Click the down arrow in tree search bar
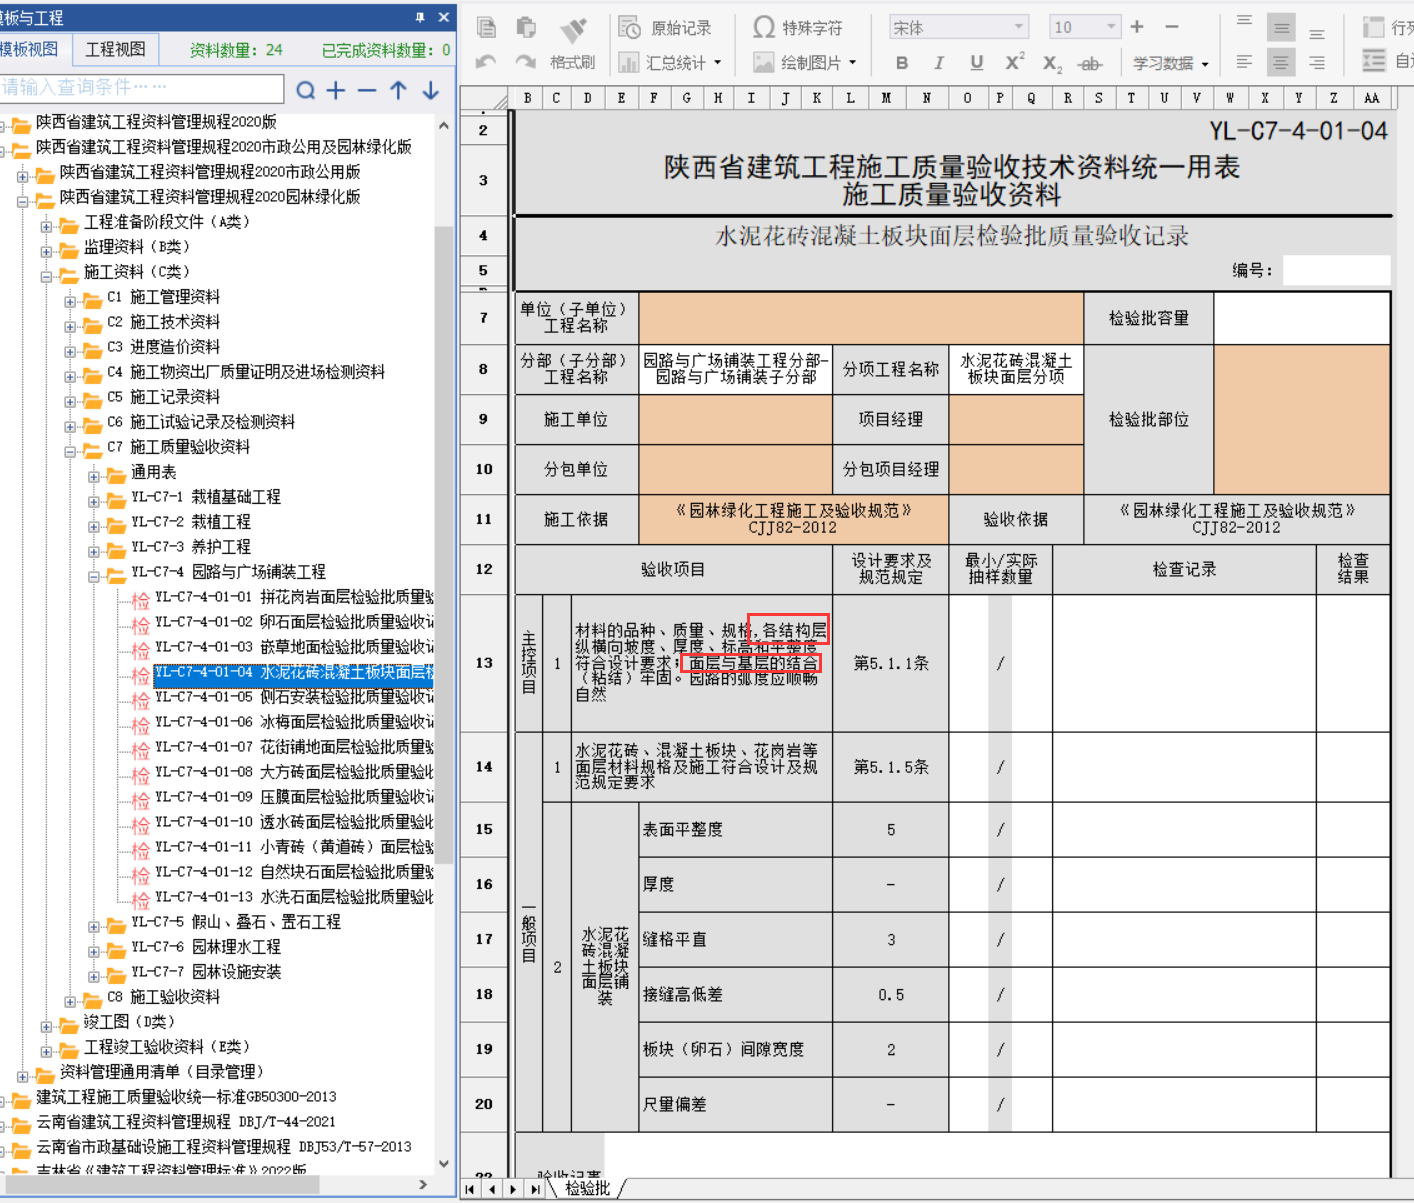This screenshot has width=1414, height=1203. [x=430, y=91]
